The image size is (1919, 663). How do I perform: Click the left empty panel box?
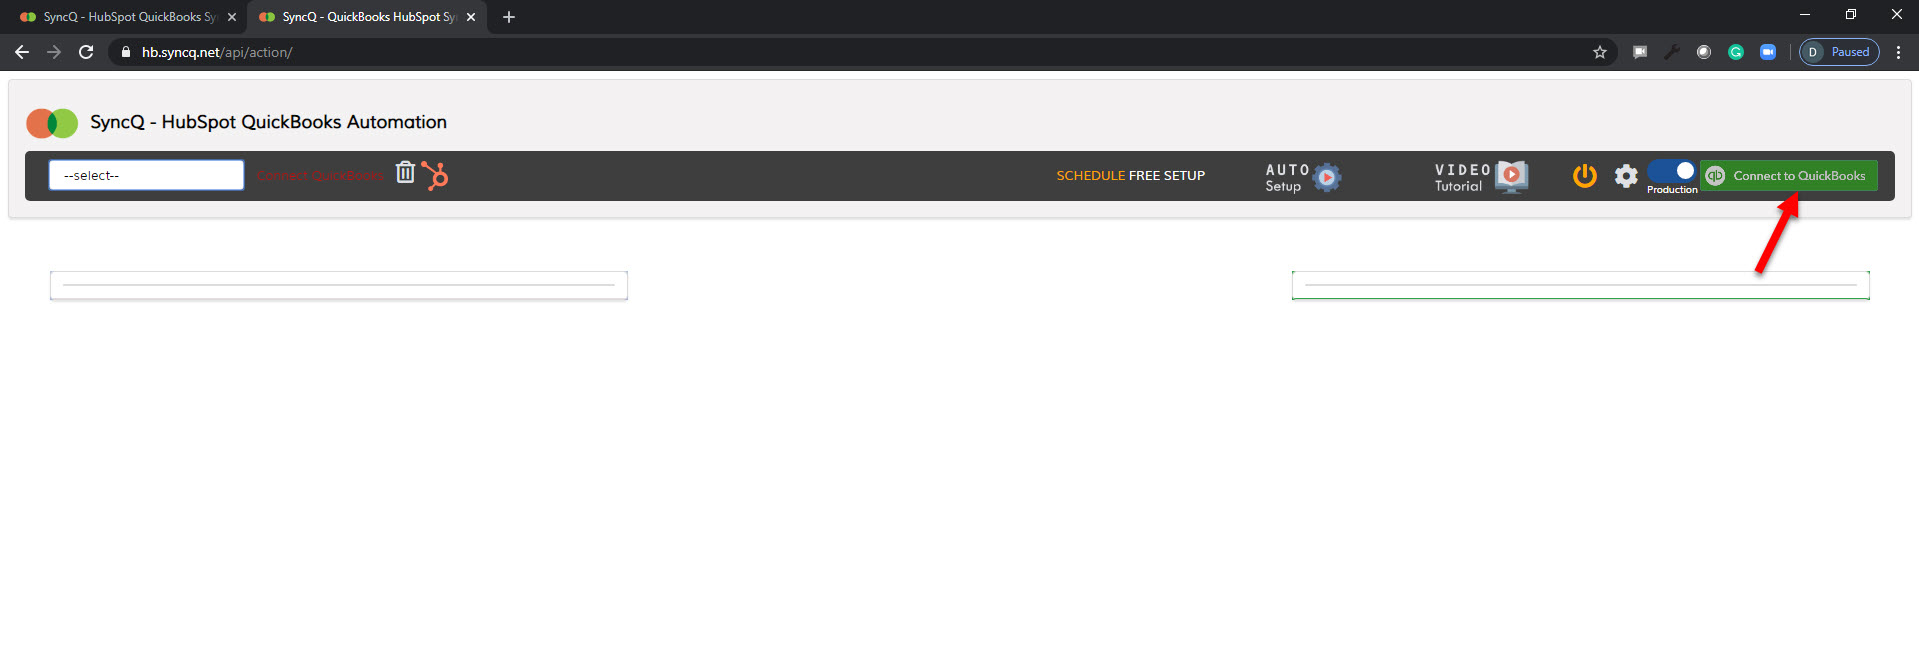pos(339,285)
